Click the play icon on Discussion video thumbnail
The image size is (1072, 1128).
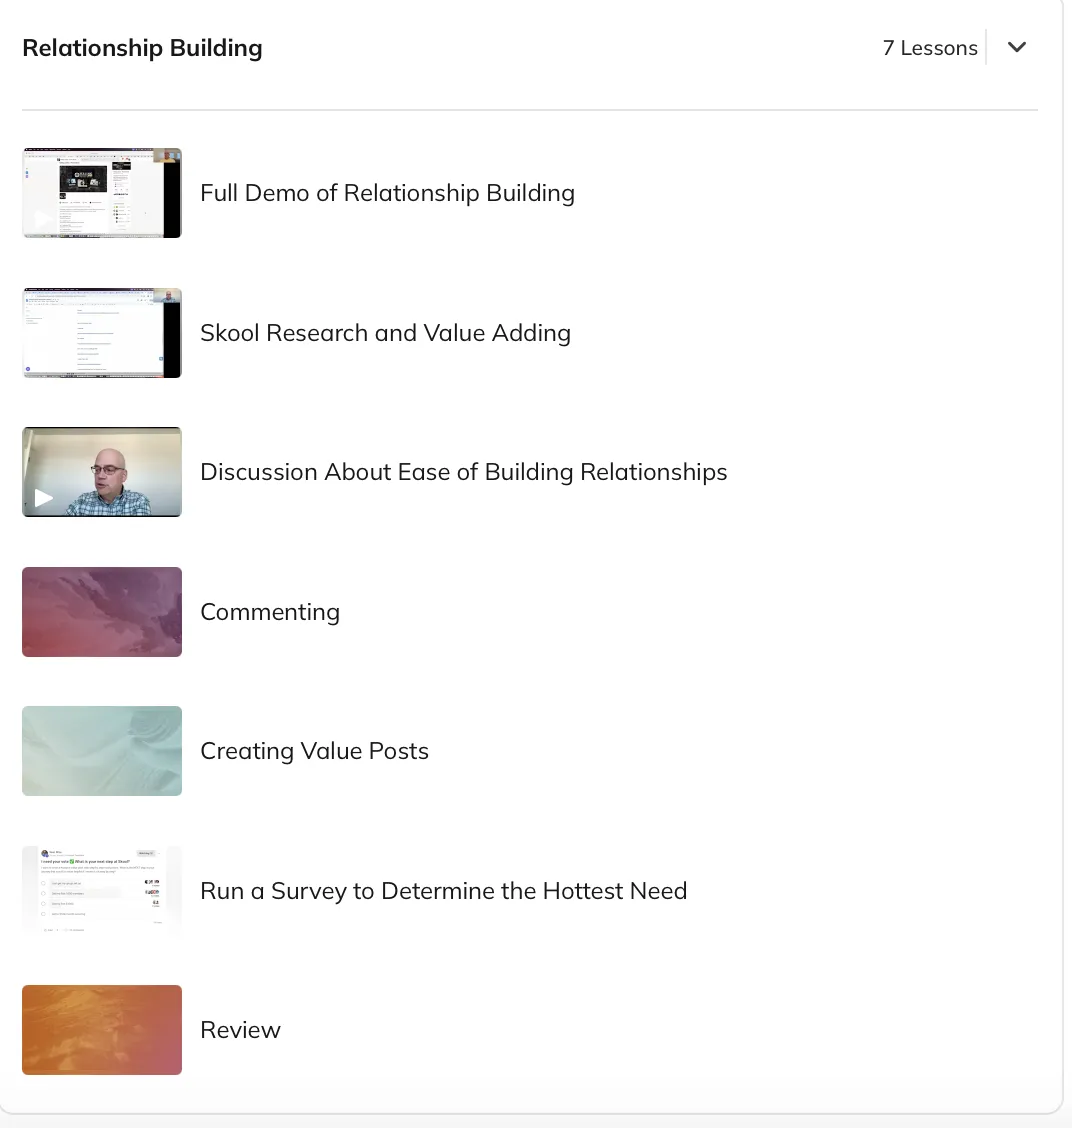[x=43, y=498]
